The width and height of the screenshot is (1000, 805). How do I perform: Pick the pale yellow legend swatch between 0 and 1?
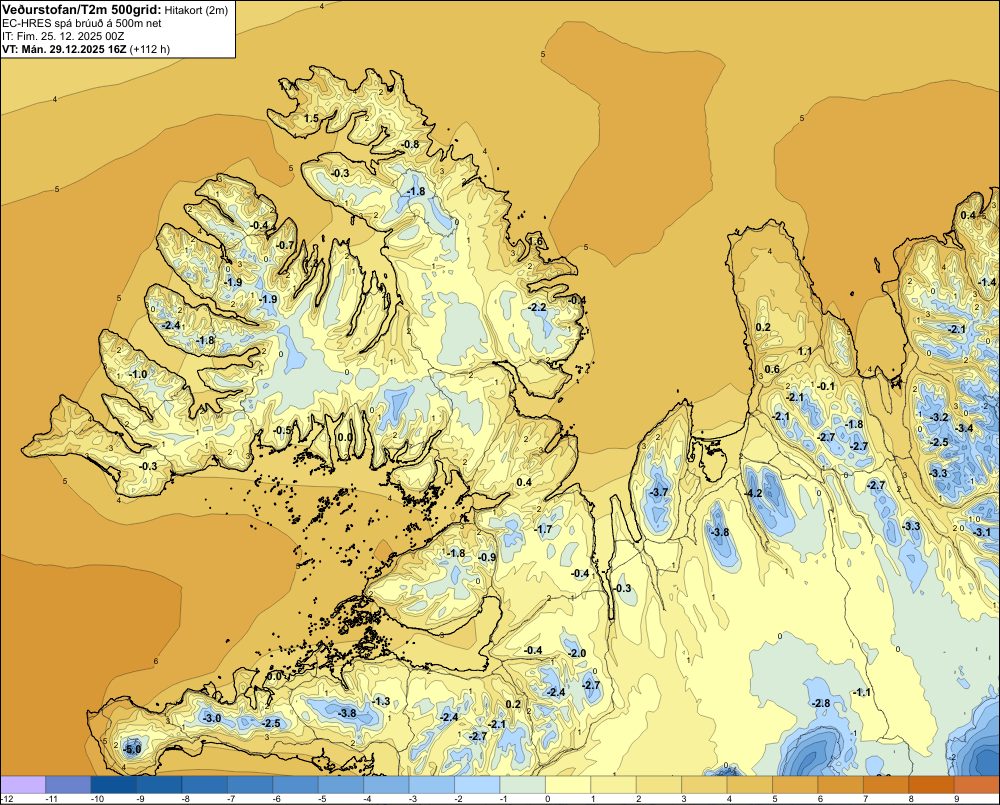[568, 785]
